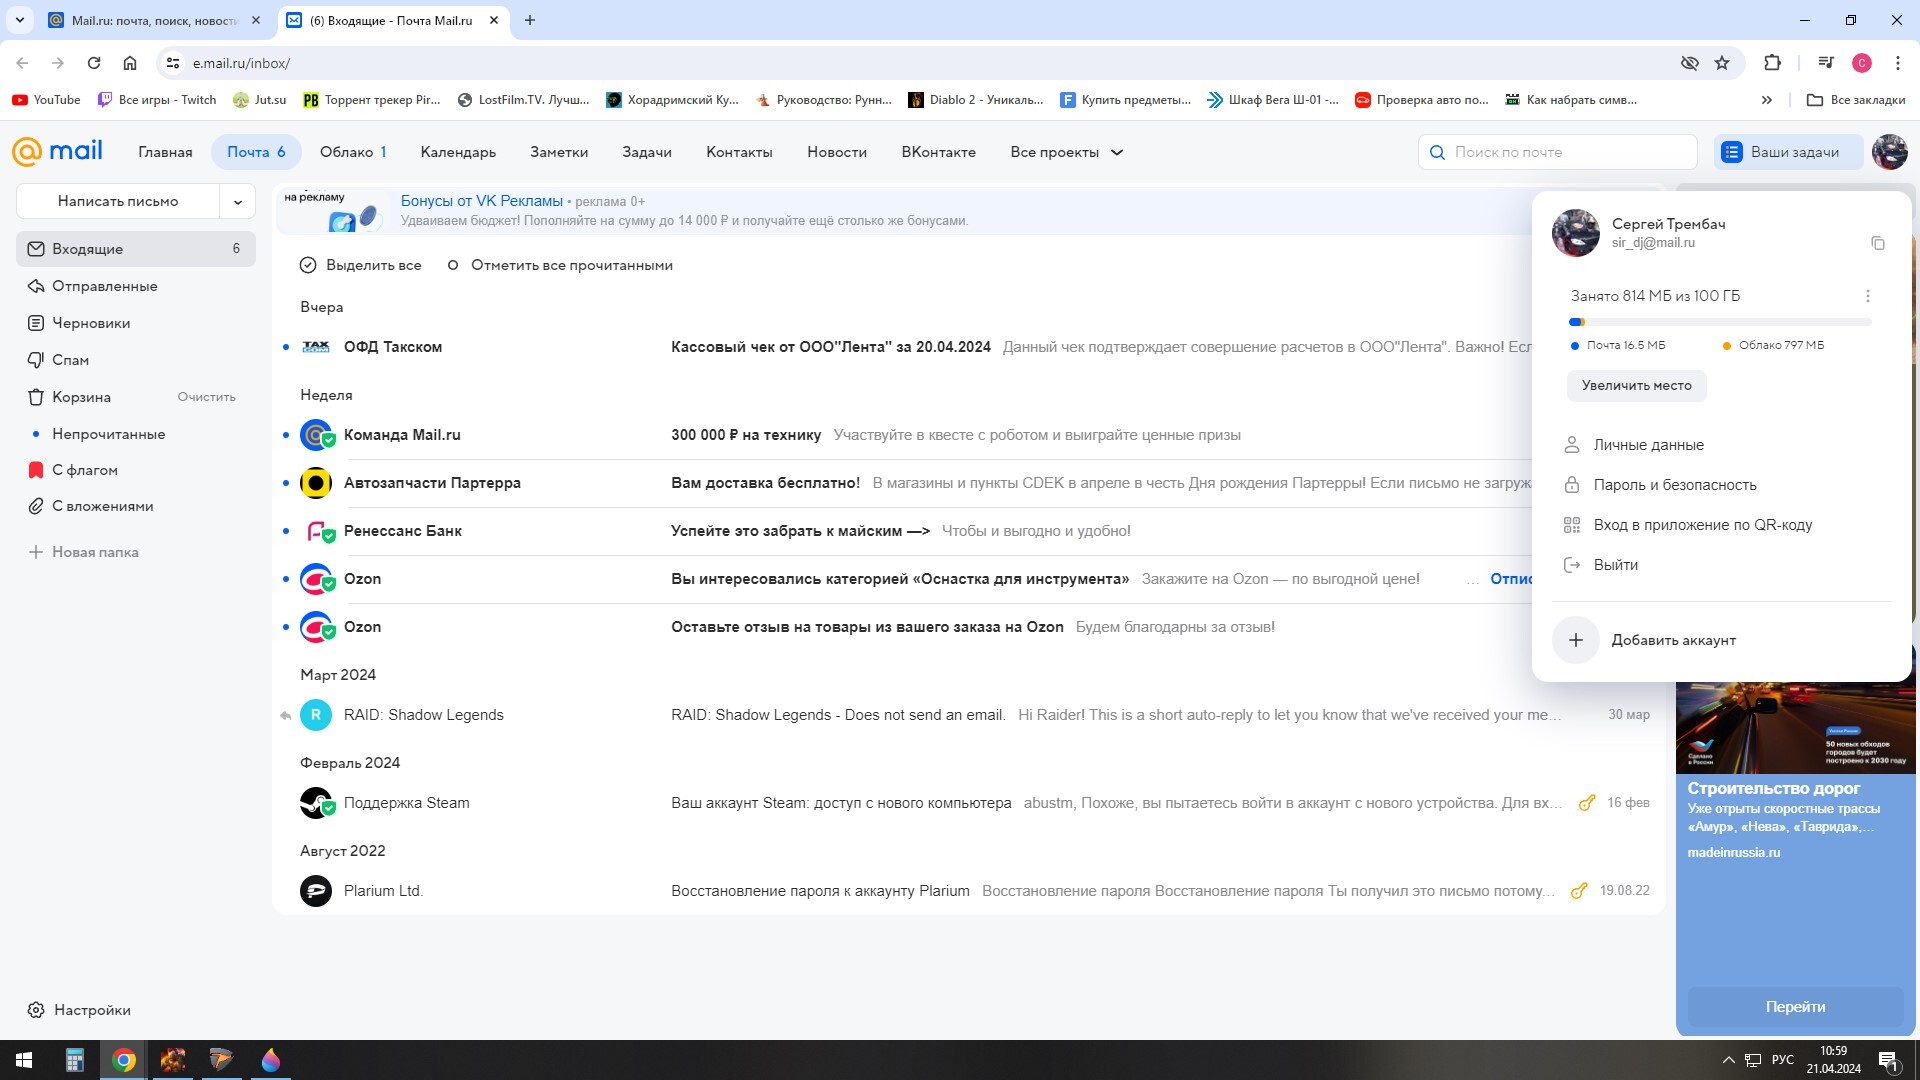Toggle unread dot on ОФД Такском email

[x=286, y=347]
